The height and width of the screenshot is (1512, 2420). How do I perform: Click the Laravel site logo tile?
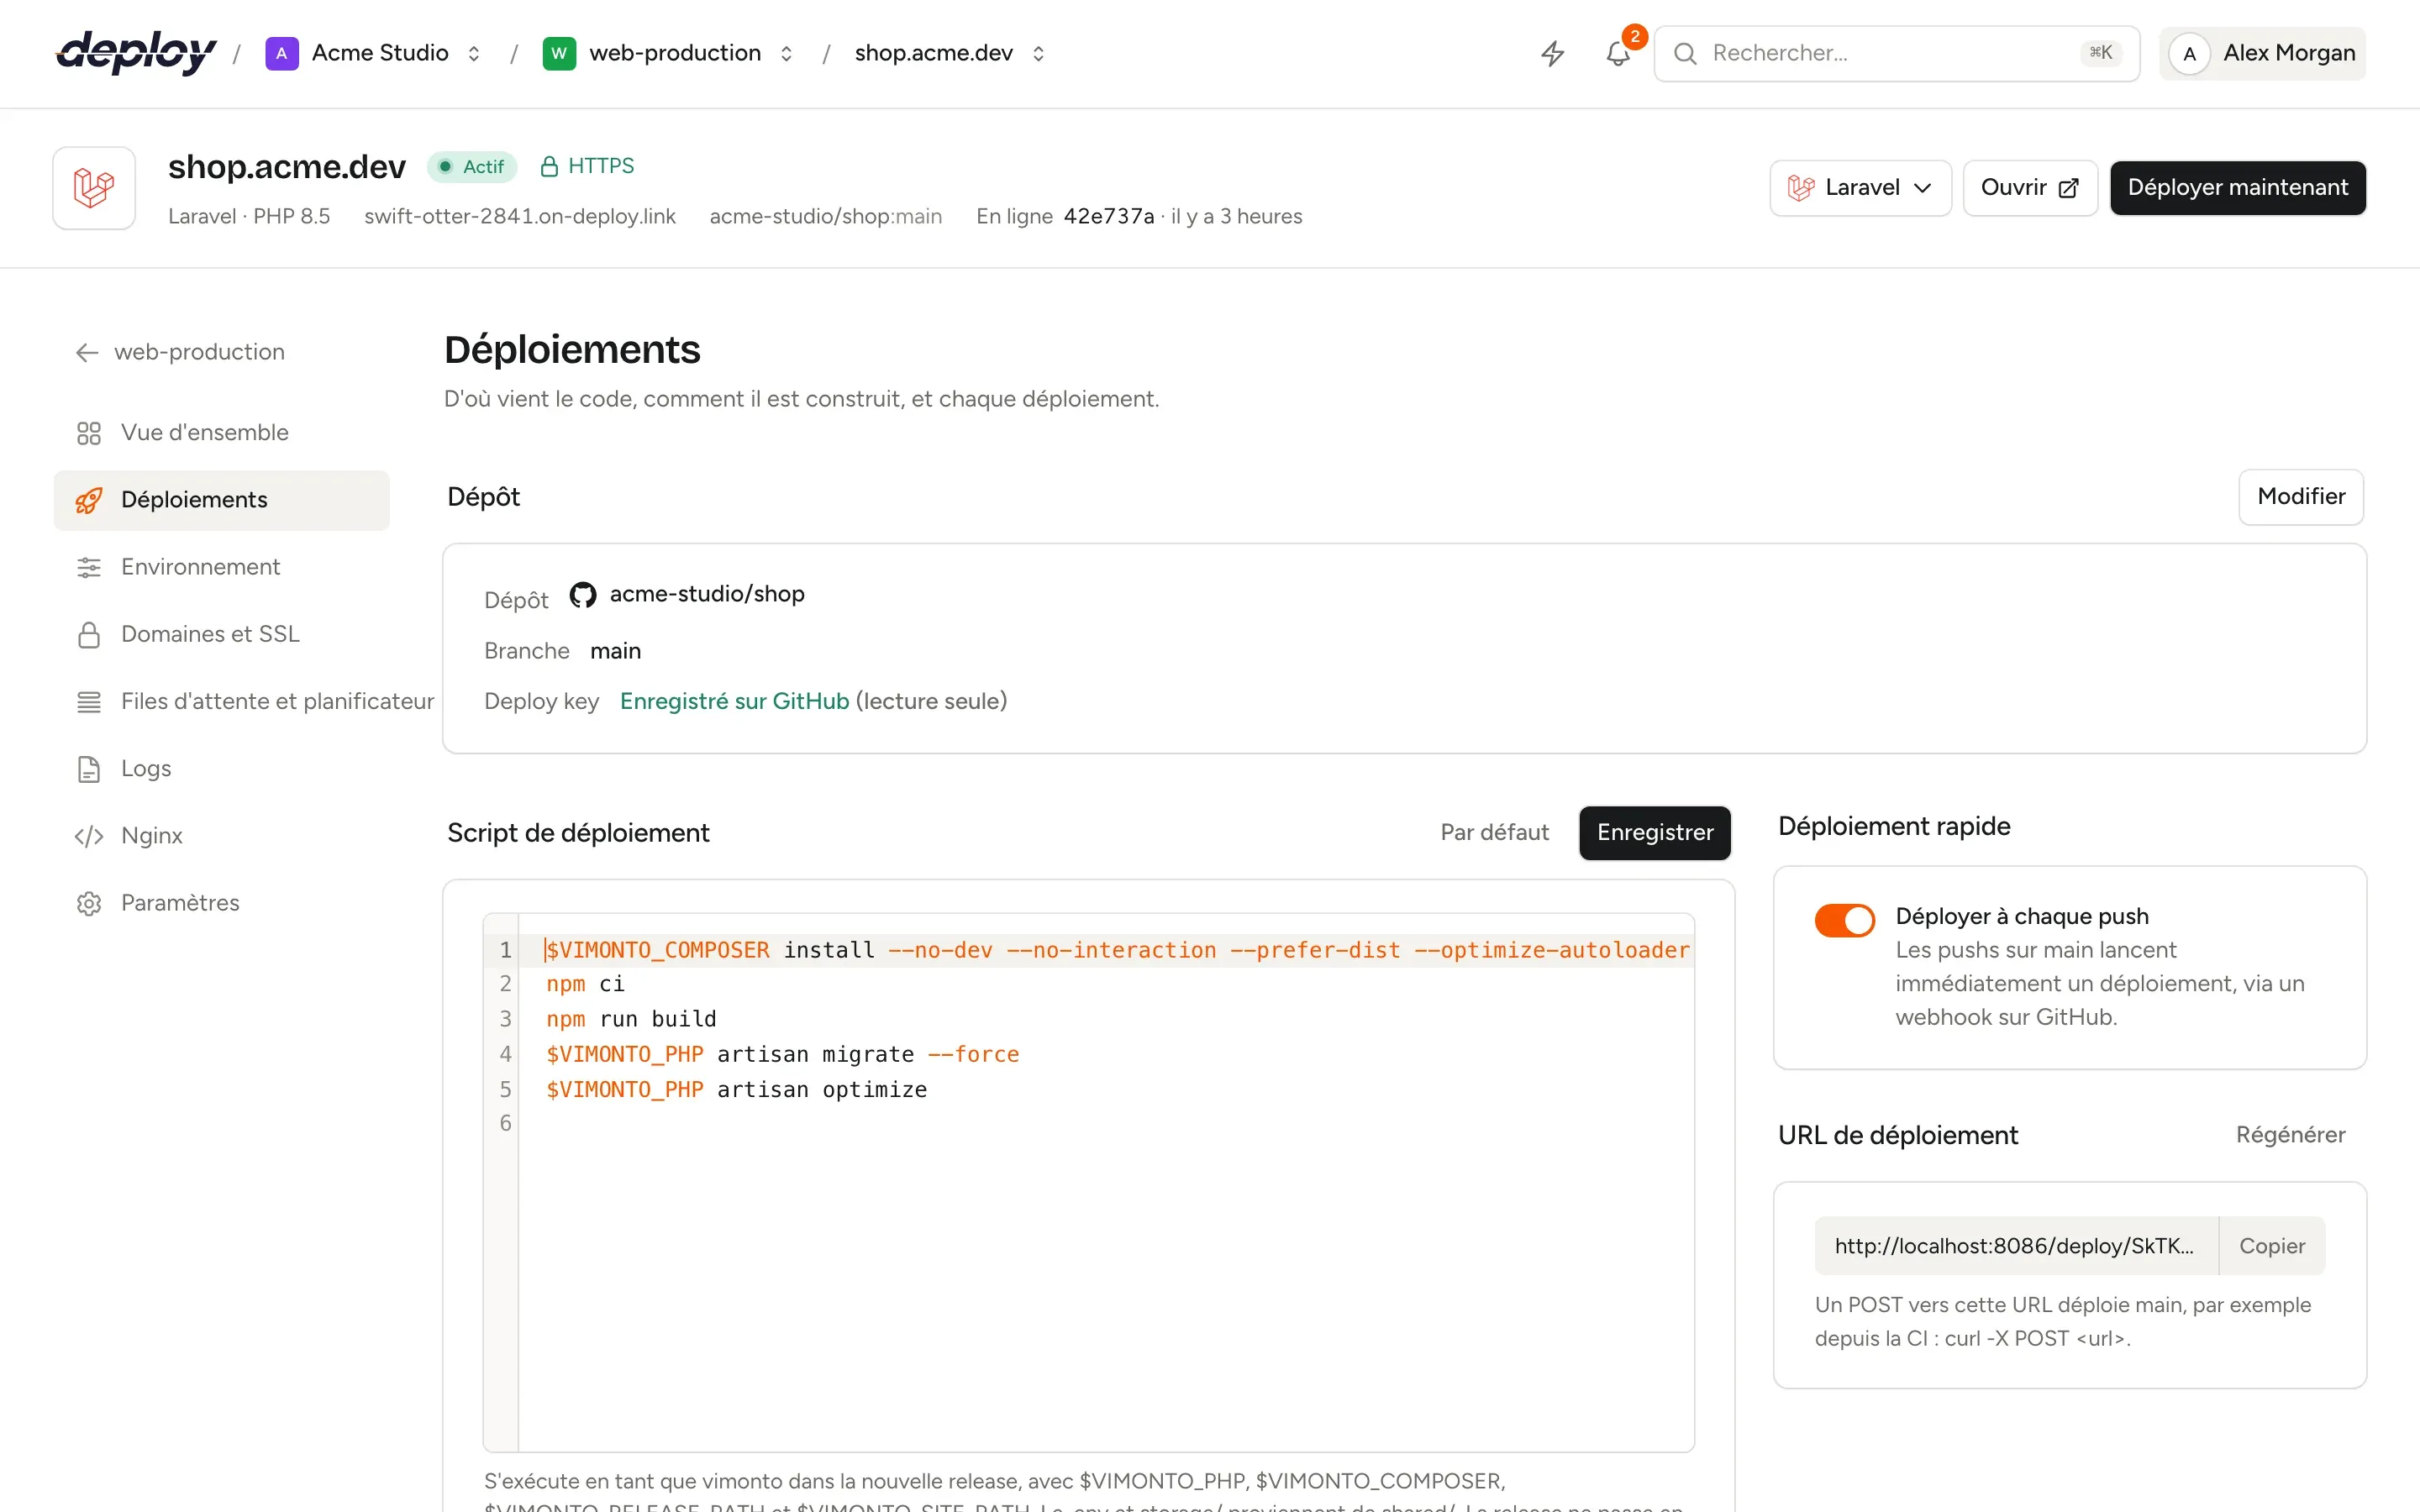(x=94, y=188)
